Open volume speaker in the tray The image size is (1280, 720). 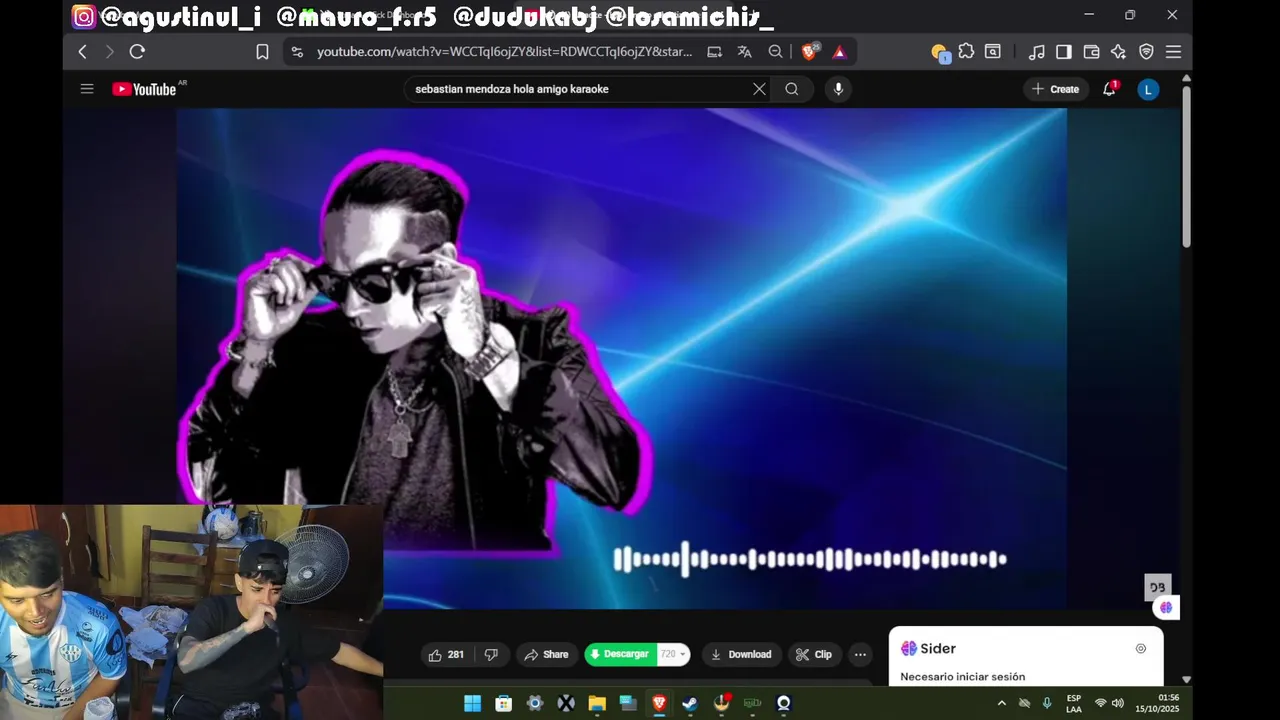click(x=1118, y=703)
